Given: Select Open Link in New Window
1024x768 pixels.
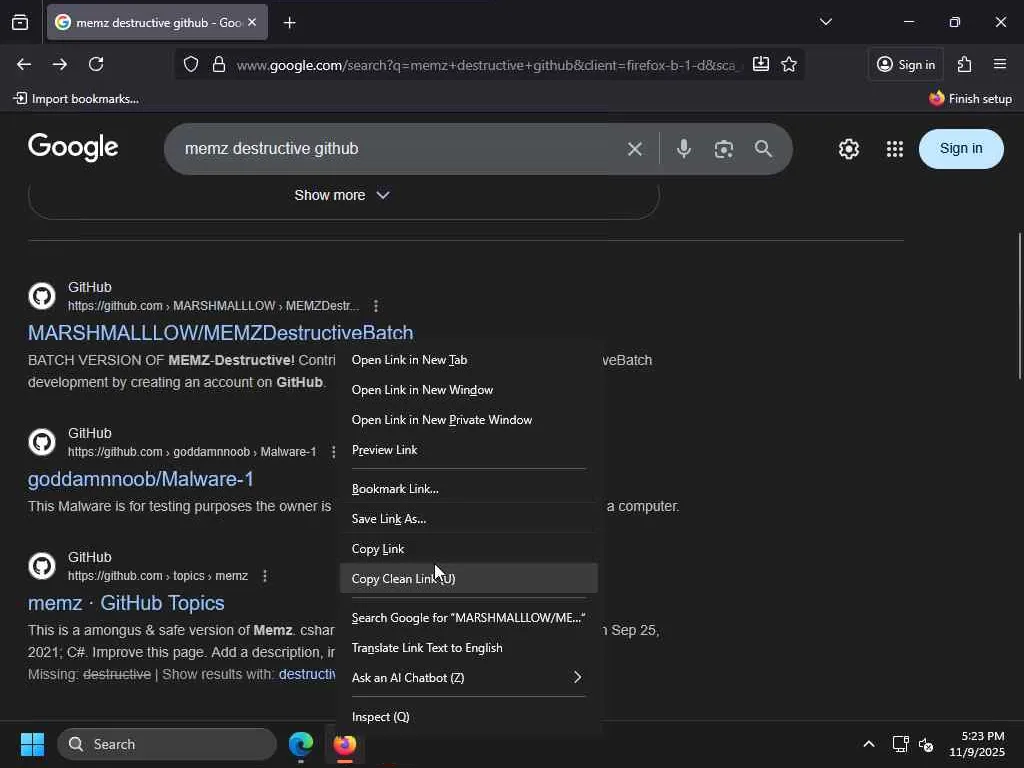Looking at the screenshot, I should (469, 390).
